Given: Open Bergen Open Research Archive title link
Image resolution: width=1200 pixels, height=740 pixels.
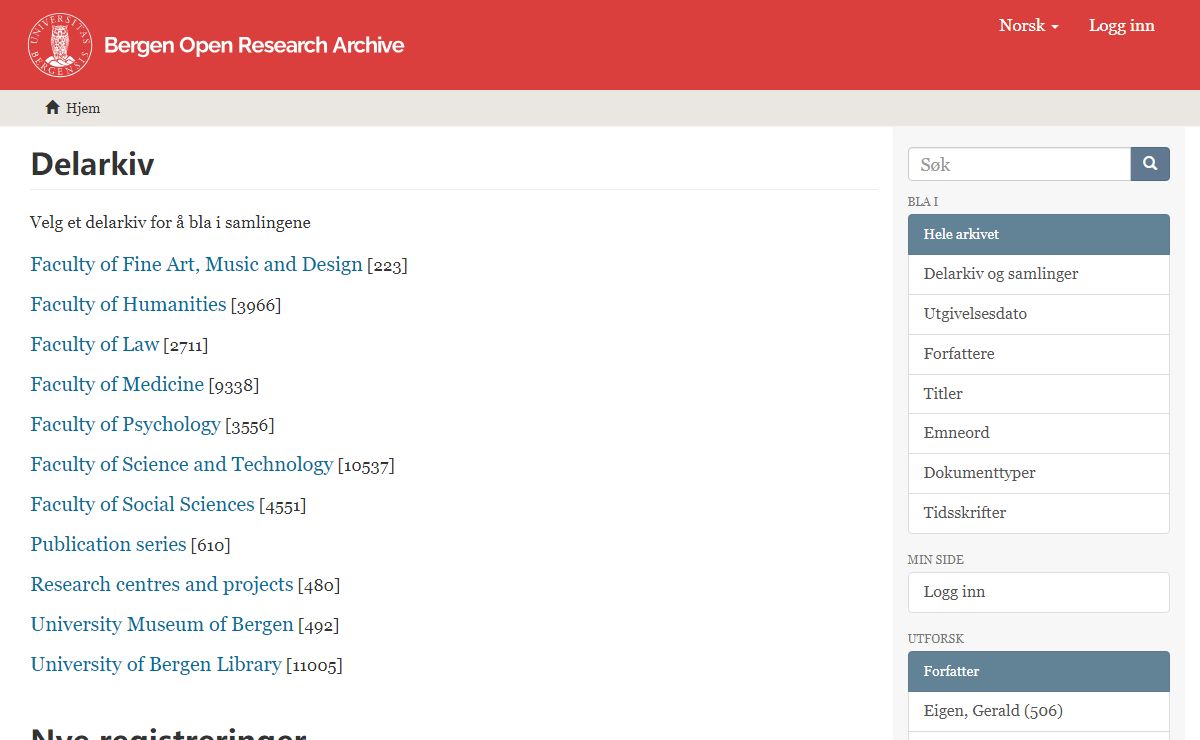Looking at the screenshot, I should point(254,45).
